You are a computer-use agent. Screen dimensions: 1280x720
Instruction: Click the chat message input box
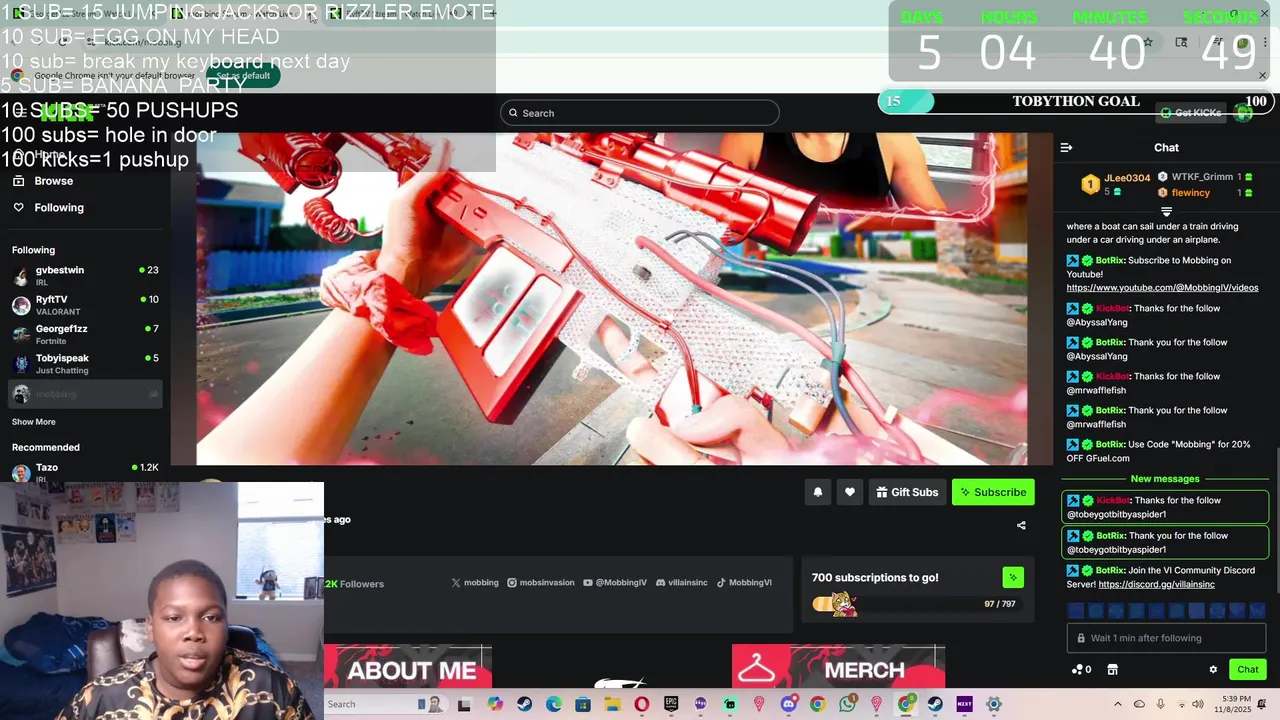pyautogui.click(x=1166, y=638)
